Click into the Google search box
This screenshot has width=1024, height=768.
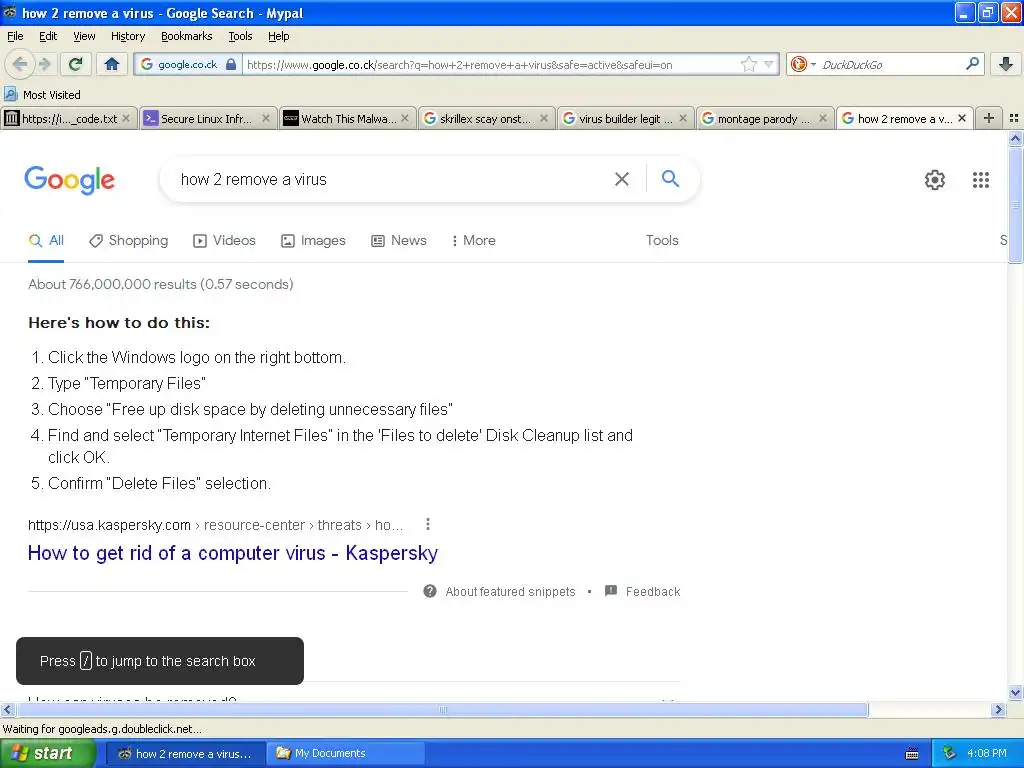(x=392, y=179)
